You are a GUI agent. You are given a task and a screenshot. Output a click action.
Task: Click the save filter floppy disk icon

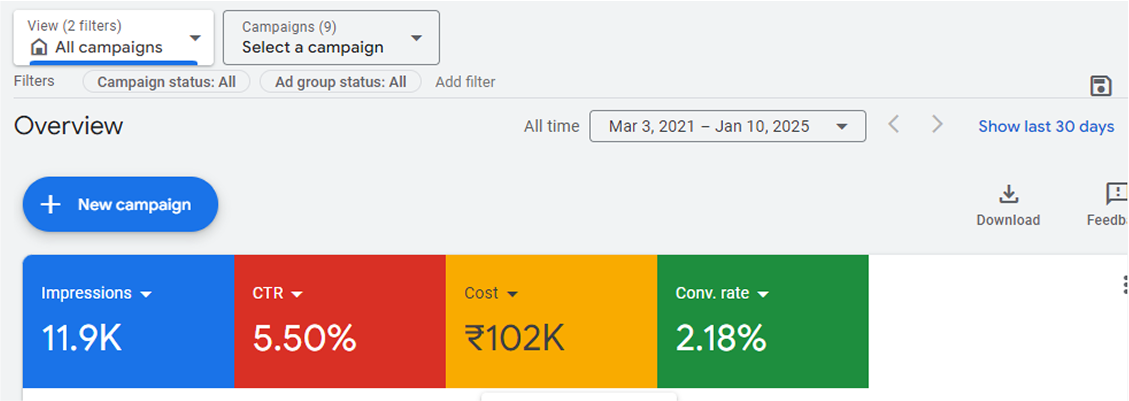[x=1101, y=85]
